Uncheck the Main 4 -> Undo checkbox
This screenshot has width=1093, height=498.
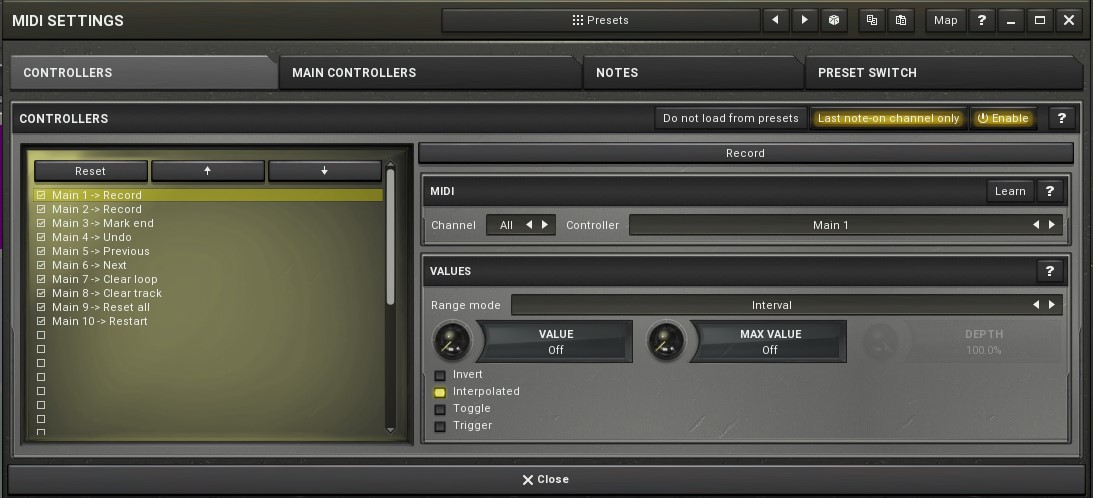click(x=41, y=237)
